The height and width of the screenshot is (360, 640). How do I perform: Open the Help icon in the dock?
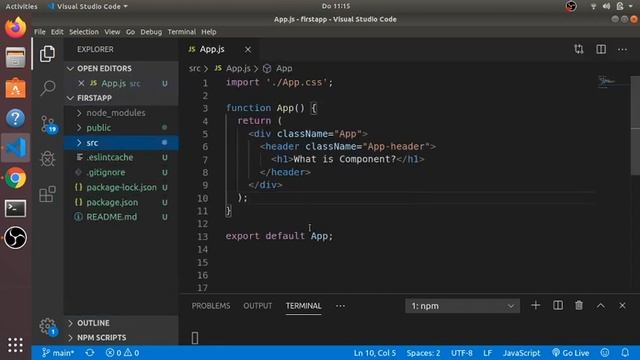tap(16, 118)
